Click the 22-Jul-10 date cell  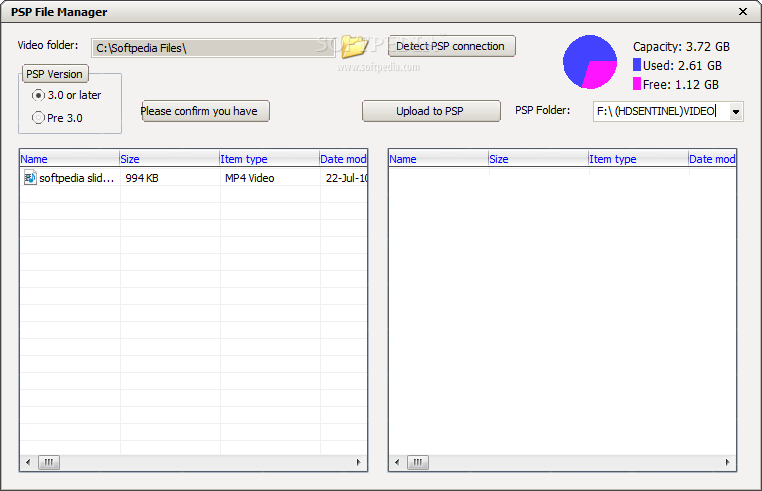[x=346, y=178]
